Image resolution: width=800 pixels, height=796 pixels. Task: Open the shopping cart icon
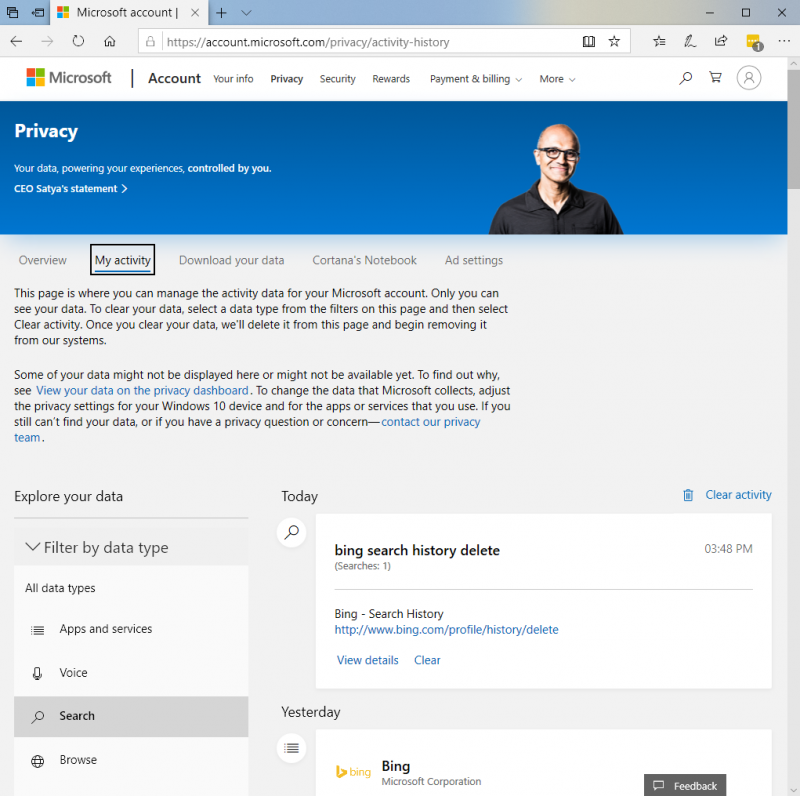click(x=715, y=78)
